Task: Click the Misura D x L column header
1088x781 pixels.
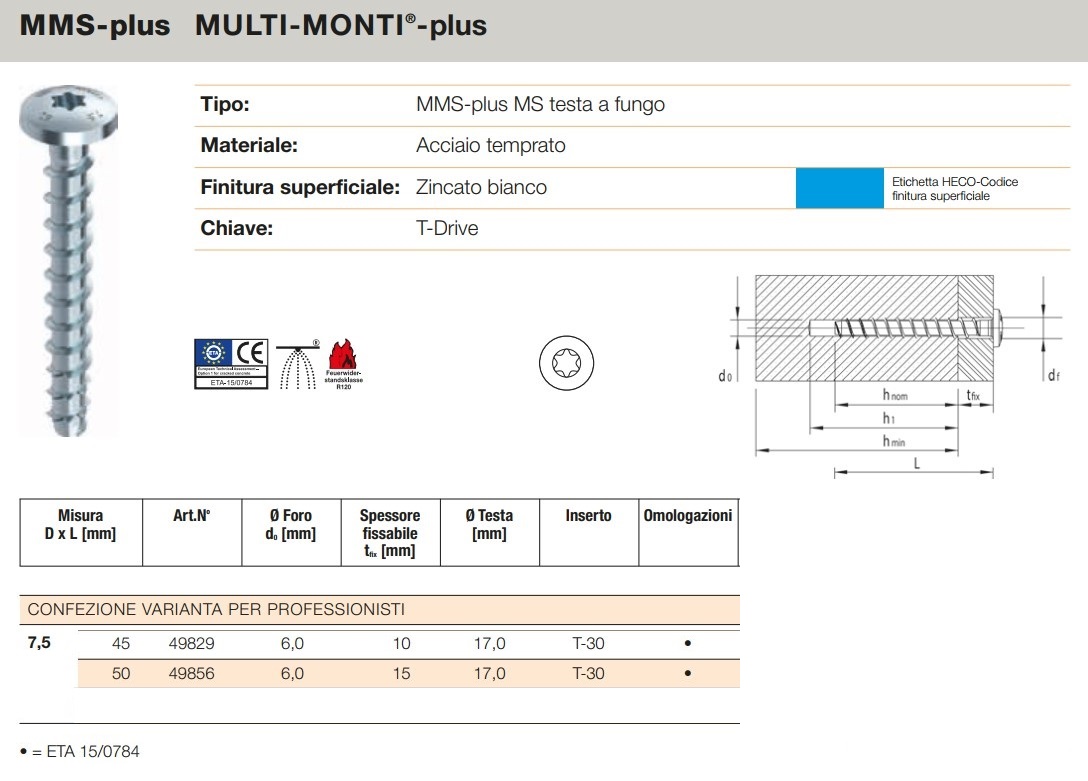Action: click(80, 533)
